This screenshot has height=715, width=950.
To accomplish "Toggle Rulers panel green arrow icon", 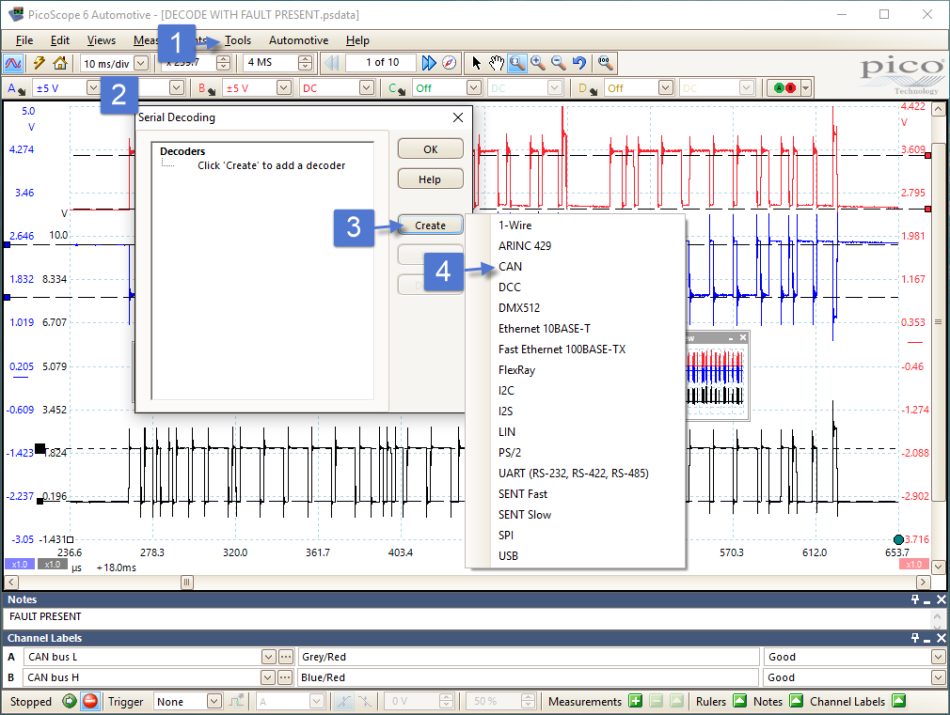I will pos(740,701).
